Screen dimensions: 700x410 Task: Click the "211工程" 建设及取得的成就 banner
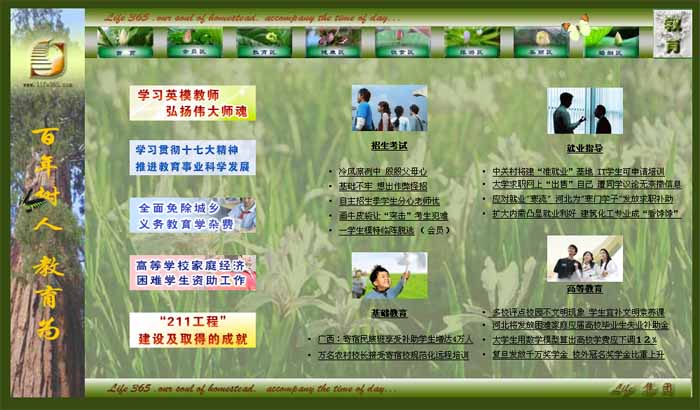point(192,330)
